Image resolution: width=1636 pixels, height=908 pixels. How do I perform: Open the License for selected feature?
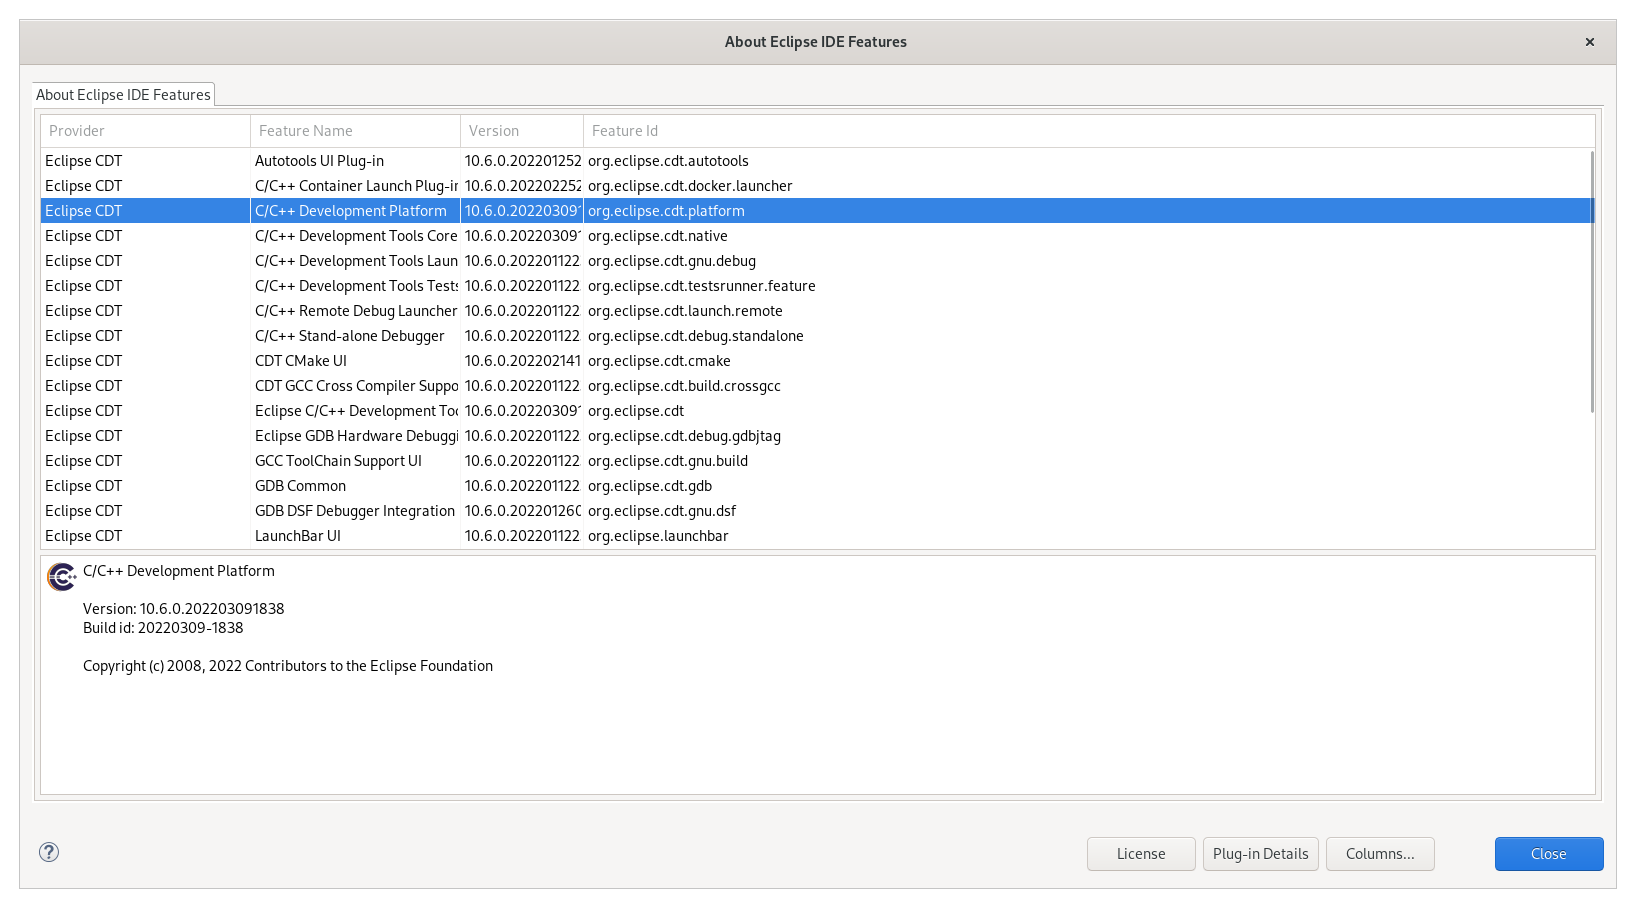pos(1140,854)
